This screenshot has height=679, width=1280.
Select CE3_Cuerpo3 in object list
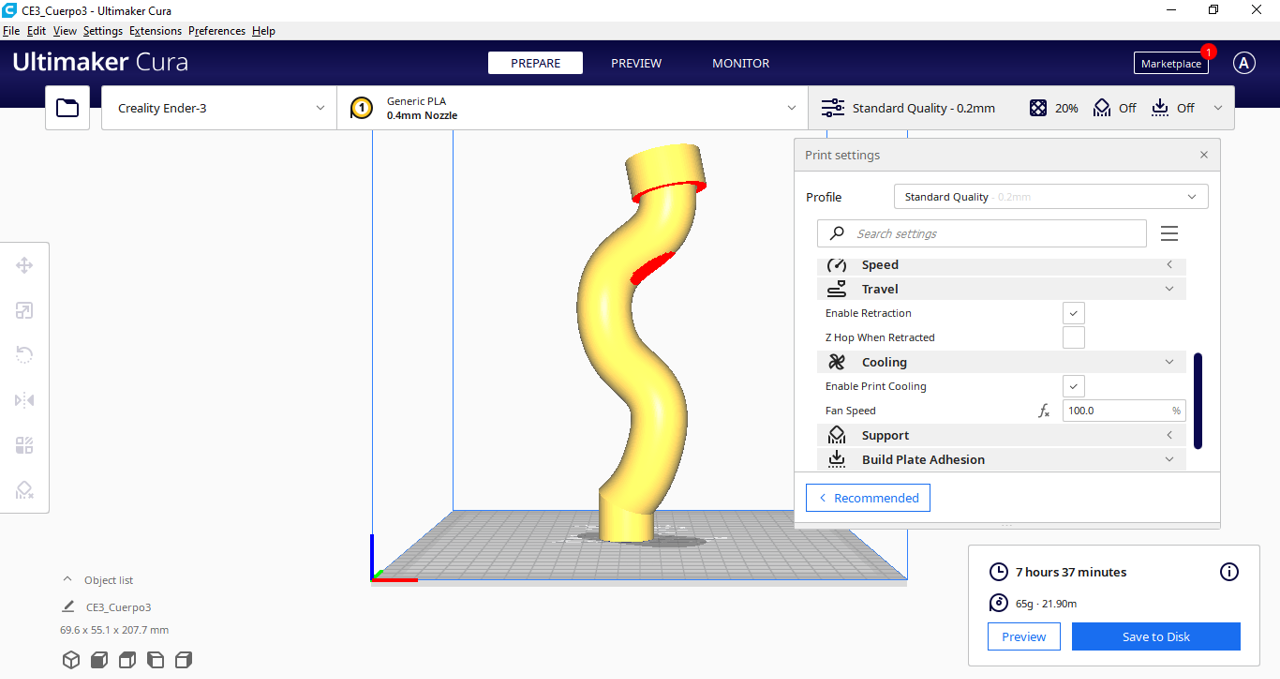[118, 607]
